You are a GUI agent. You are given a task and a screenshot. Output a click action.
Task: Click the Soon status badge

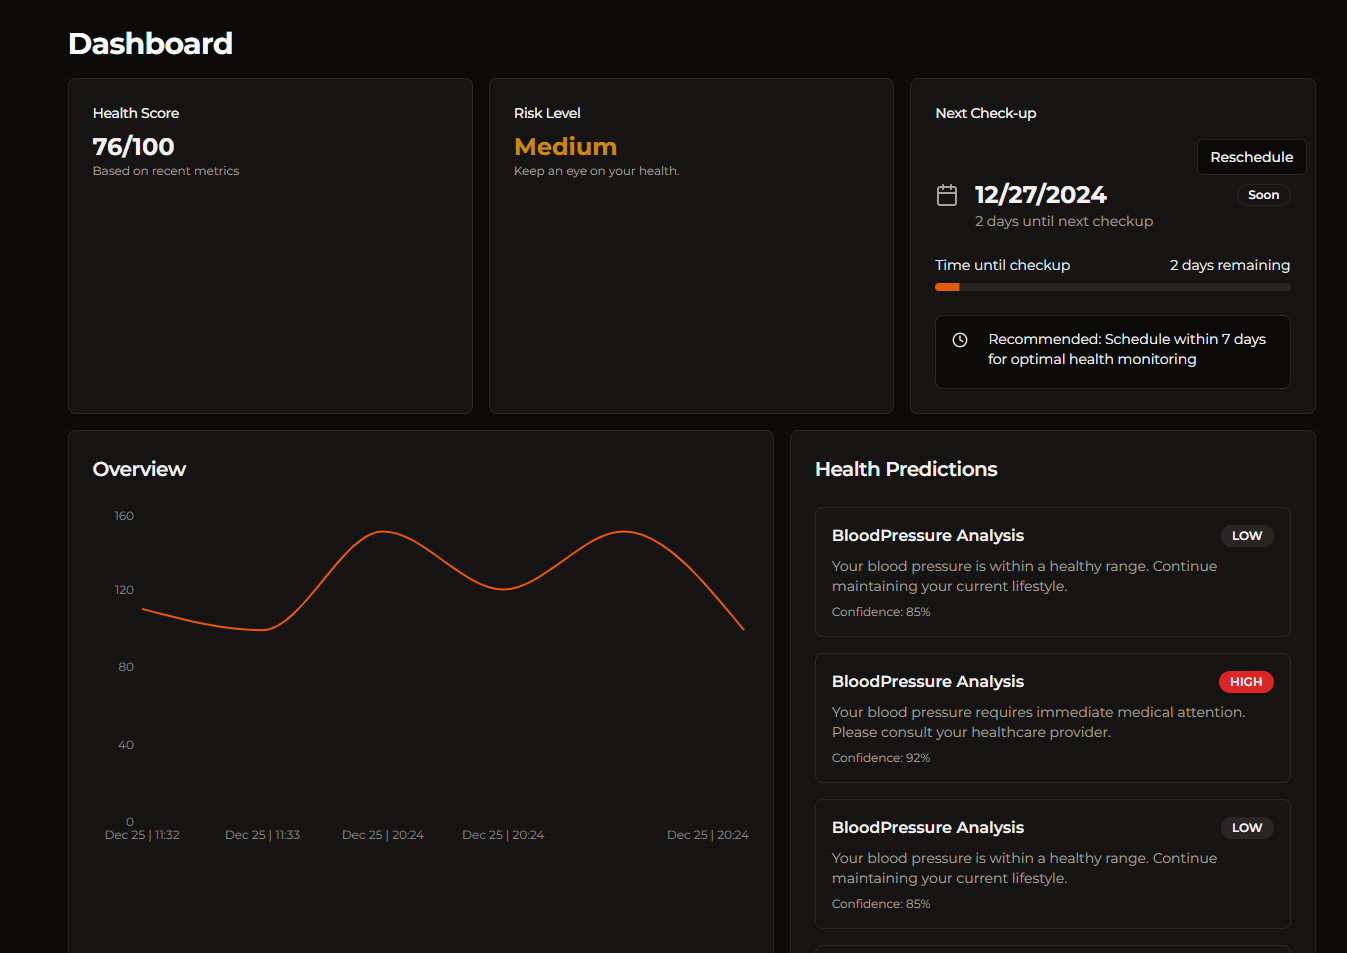tap(1263, 195)
